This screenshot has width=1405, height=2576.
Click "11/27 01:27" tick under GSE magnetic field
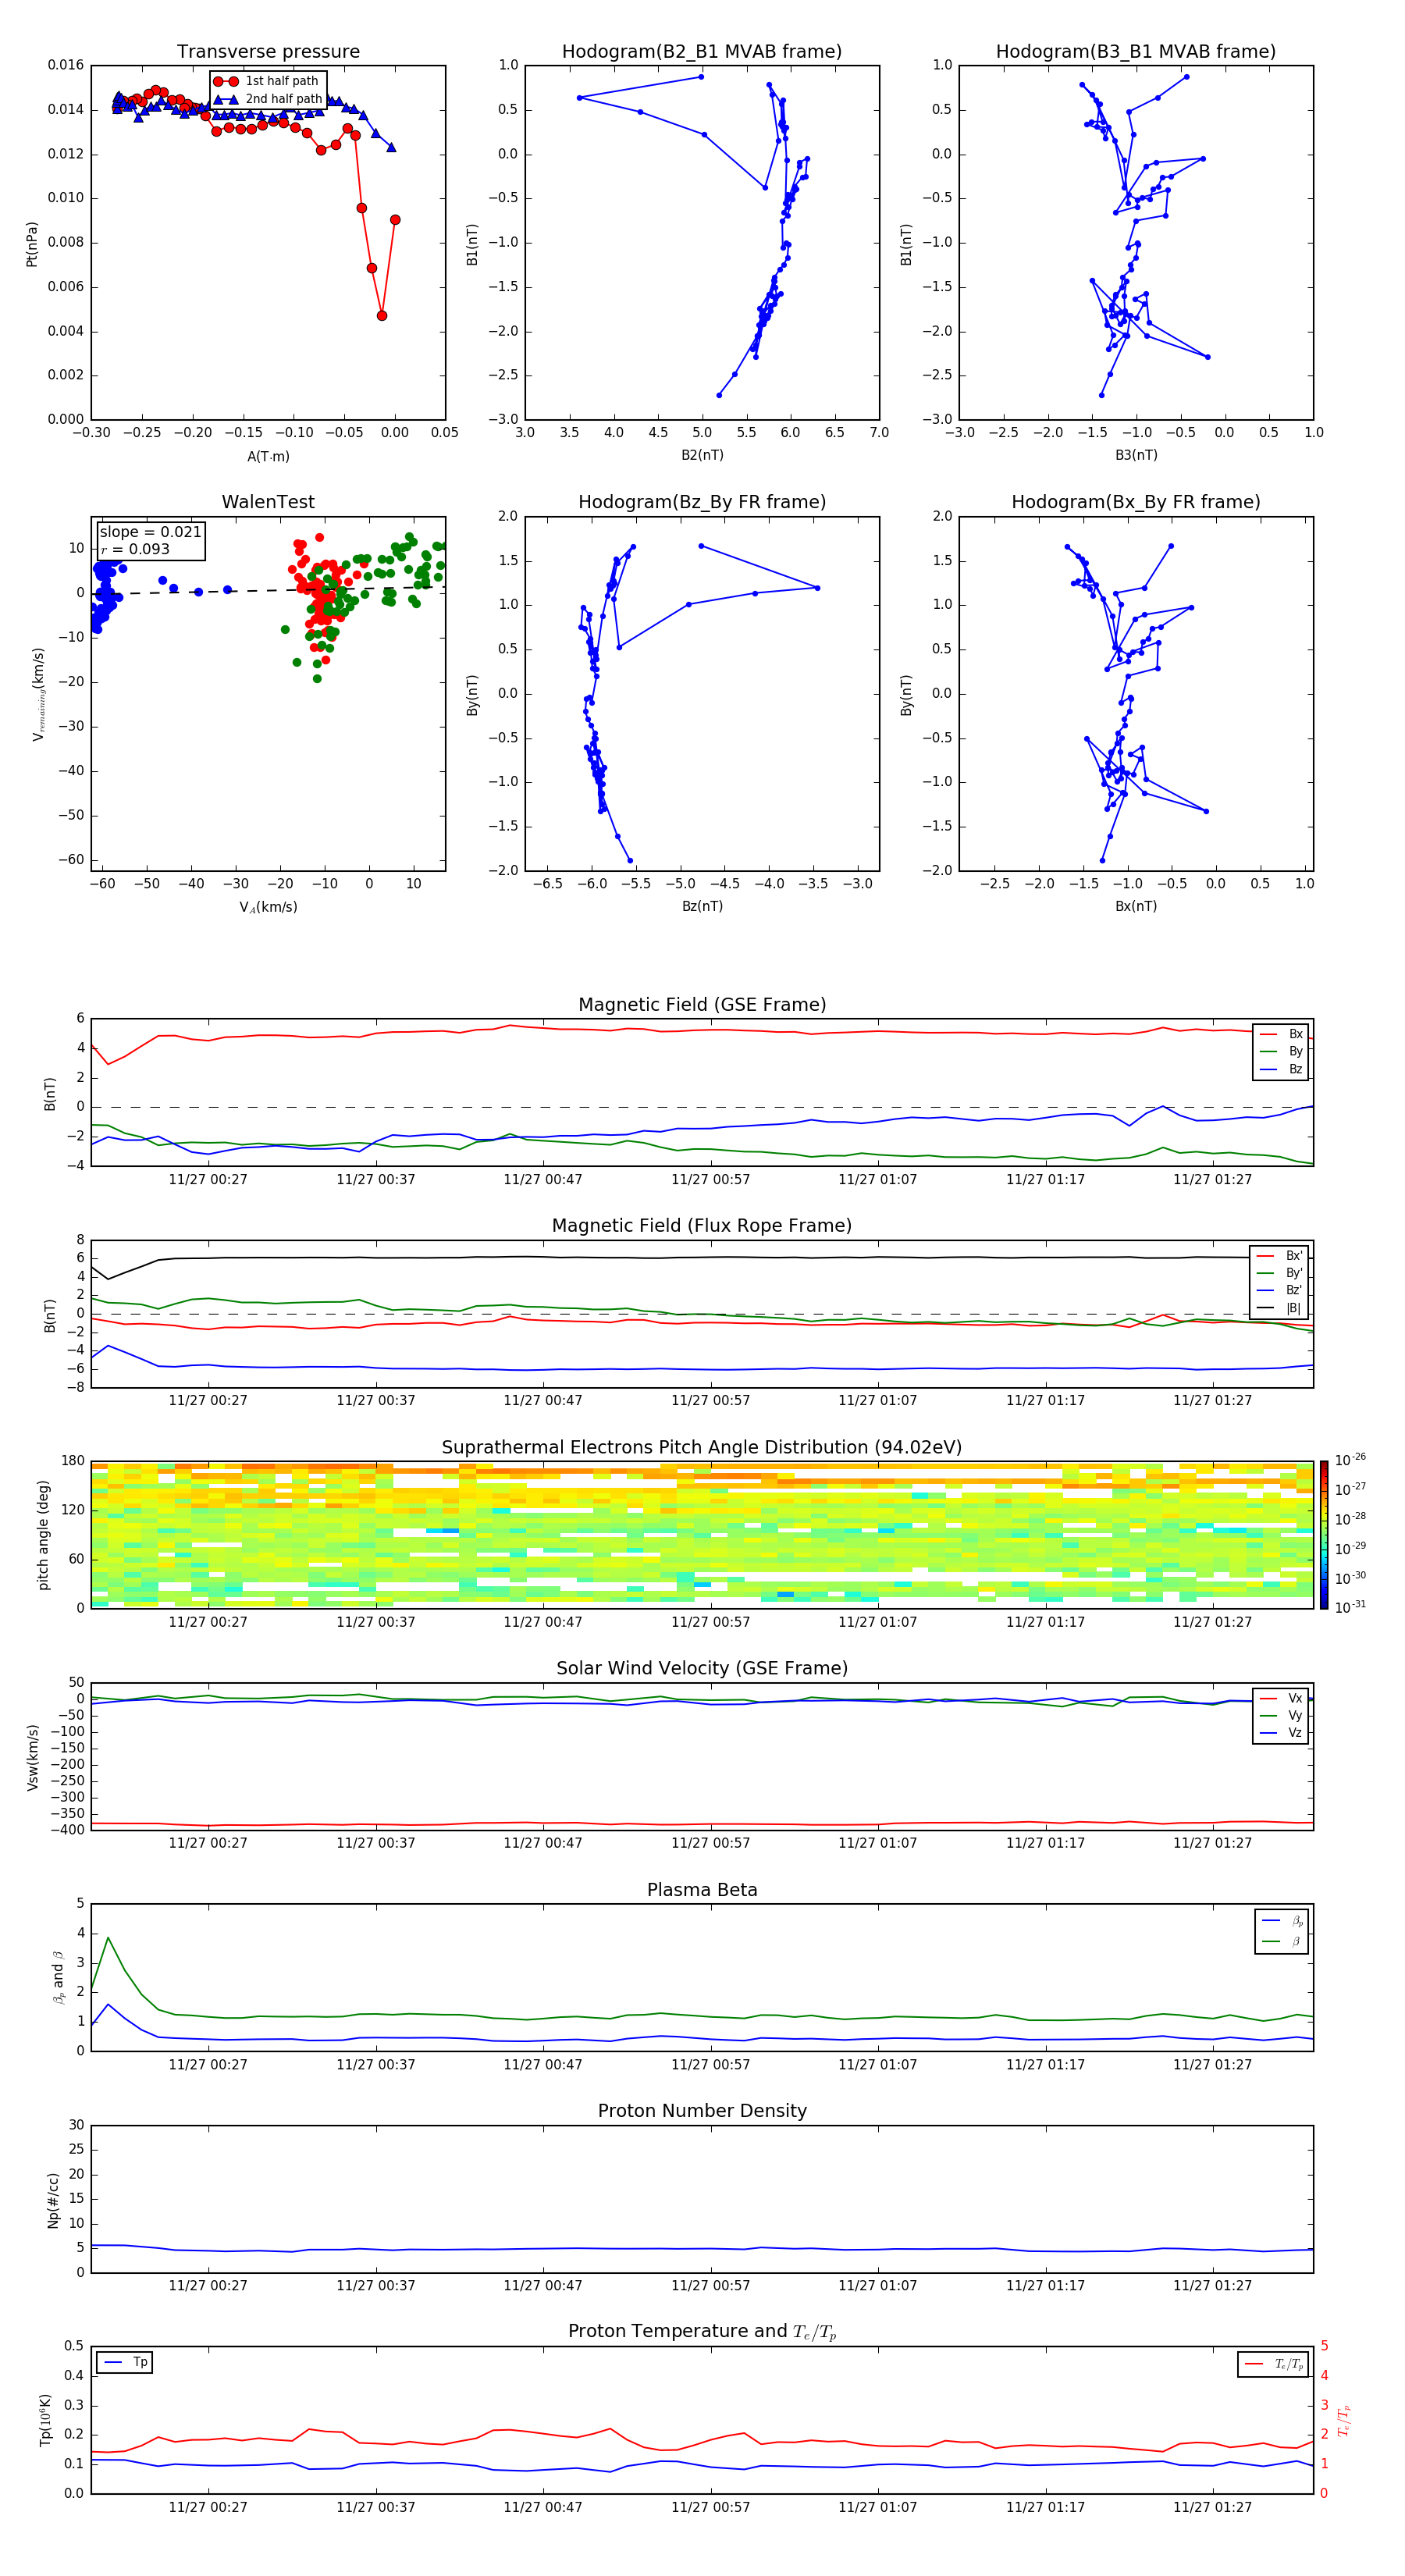coord(1212,1180)
